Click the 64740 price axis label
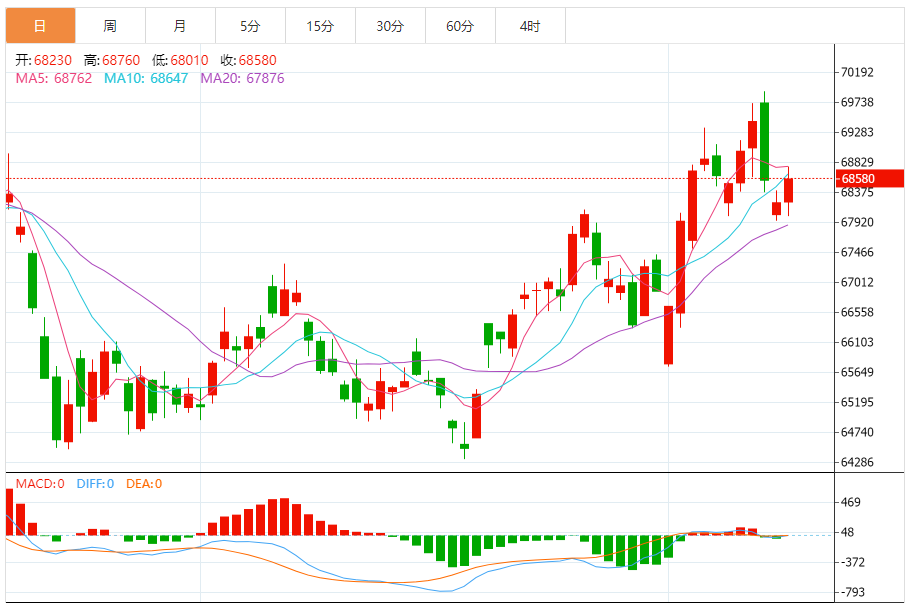This screenshot has height=603, width=909. pyautogui.click(x=857, y=432)
